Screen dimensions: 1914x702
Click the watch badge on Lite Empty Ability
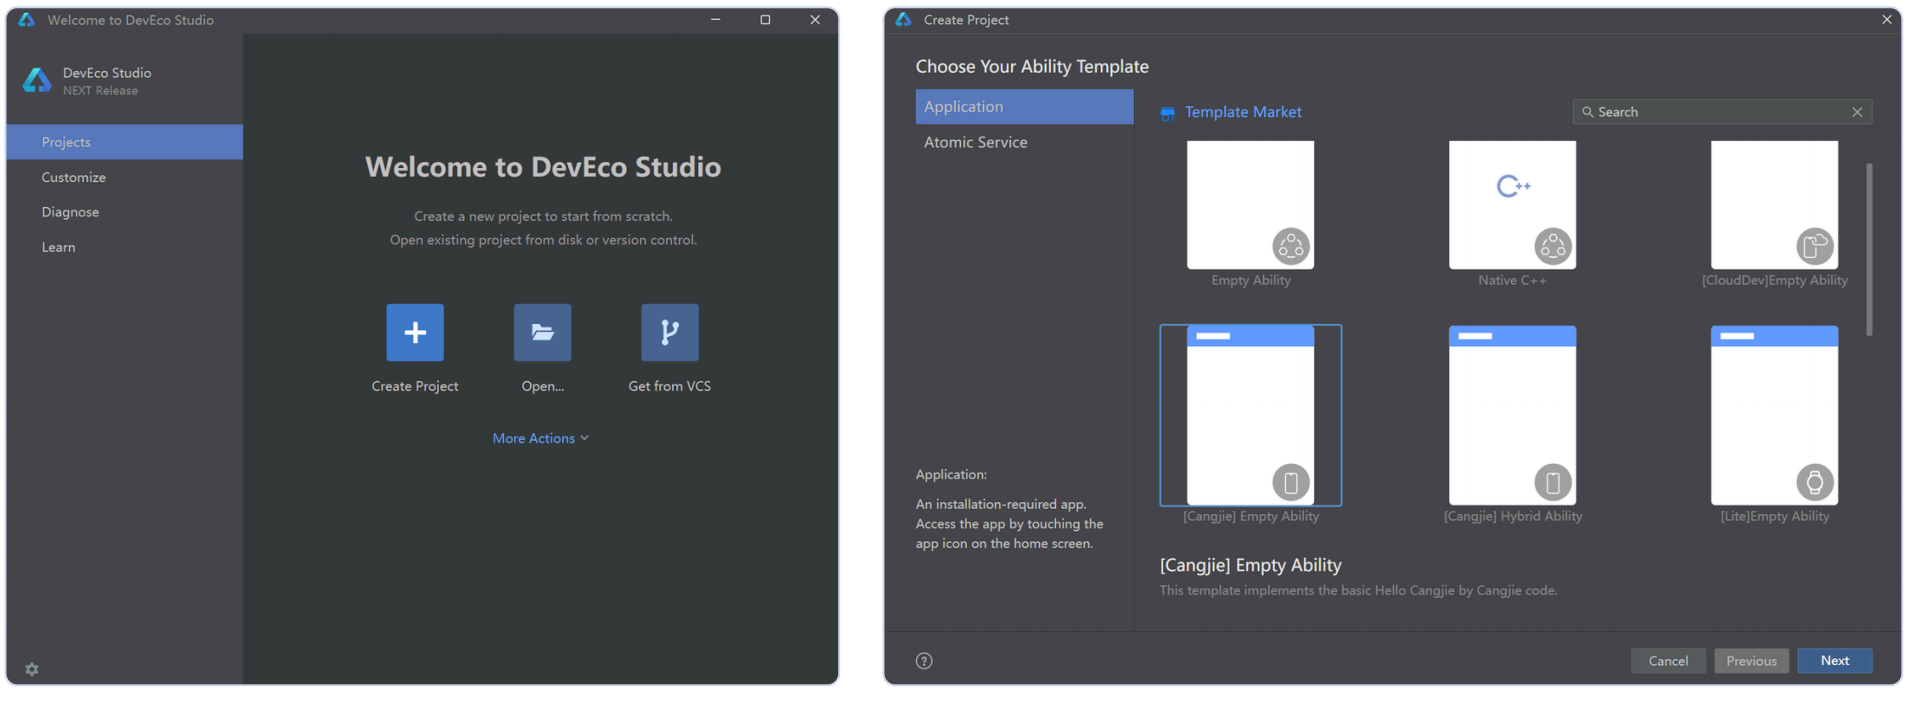coord(1815,483)
